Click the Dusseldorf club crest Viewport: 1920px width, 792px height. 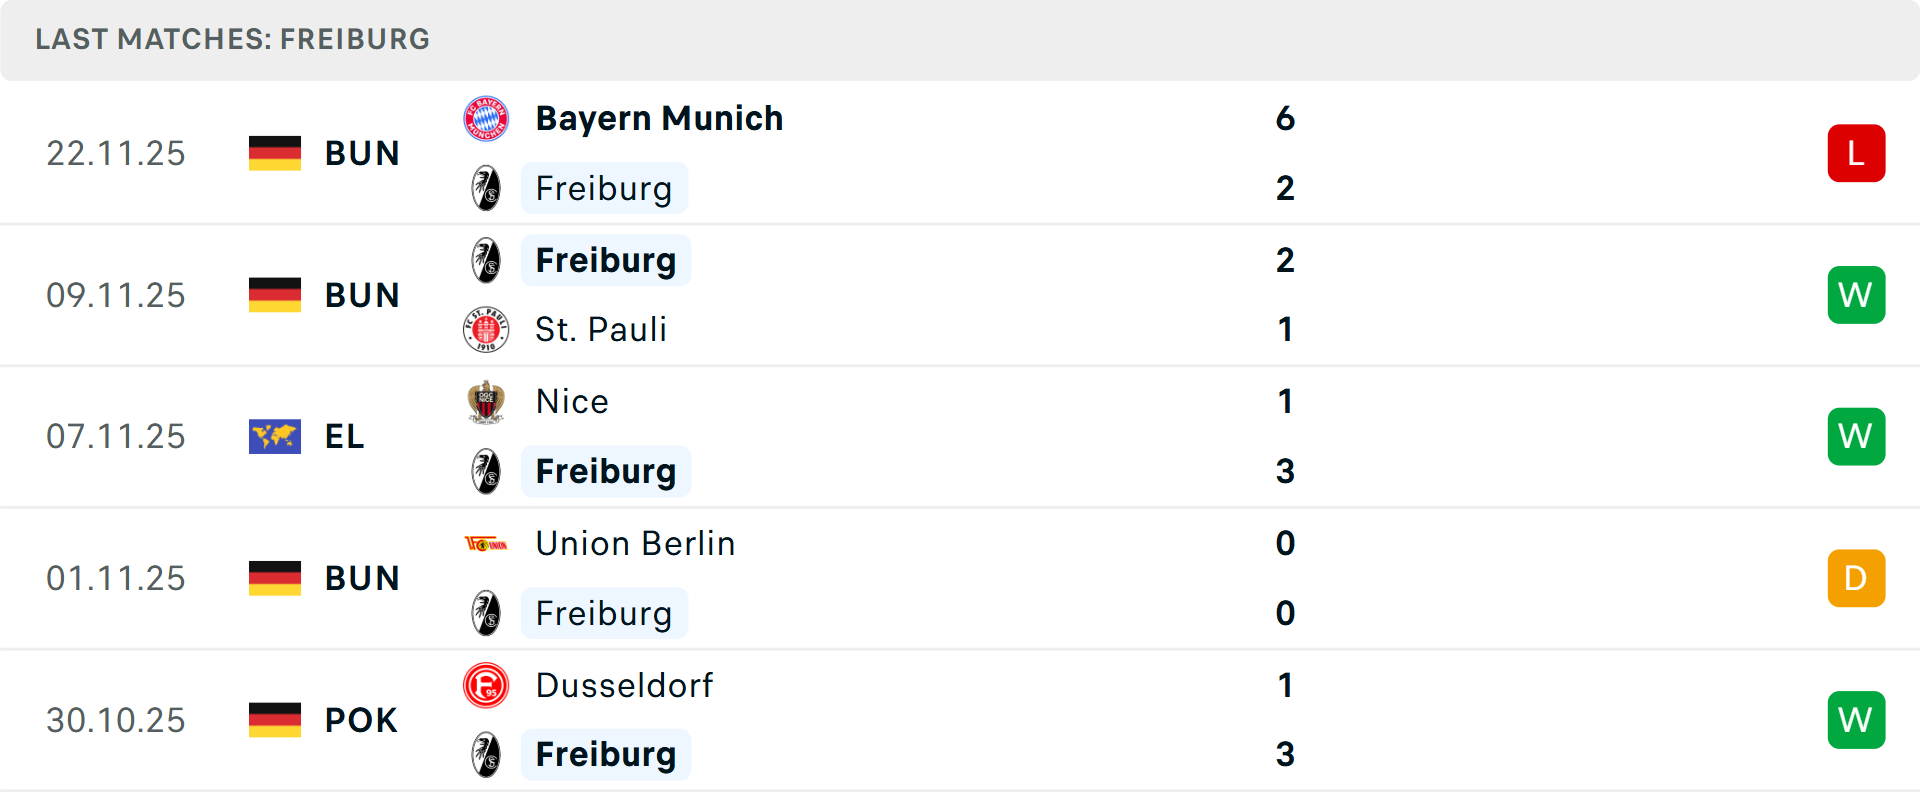pos(486,686)
